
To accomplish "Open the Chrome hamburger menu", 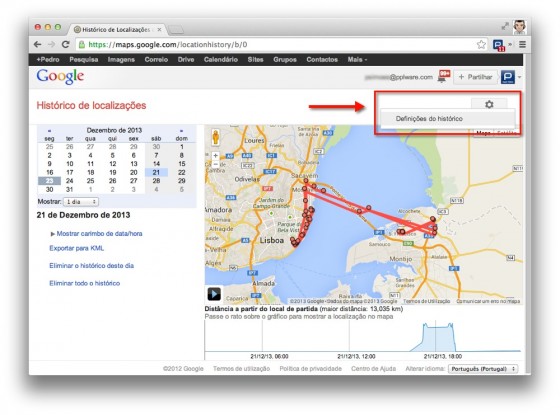I will point(522,45).
